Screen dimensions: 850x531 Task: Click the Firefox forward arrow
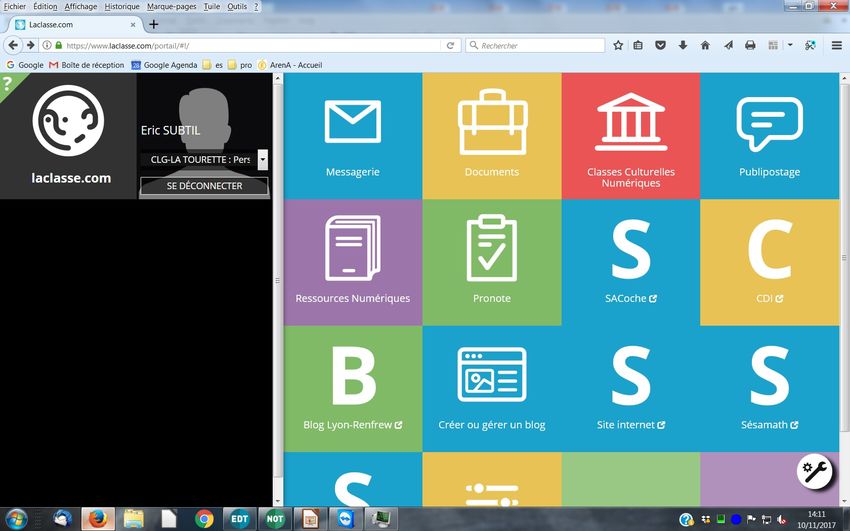coord(31,46)
